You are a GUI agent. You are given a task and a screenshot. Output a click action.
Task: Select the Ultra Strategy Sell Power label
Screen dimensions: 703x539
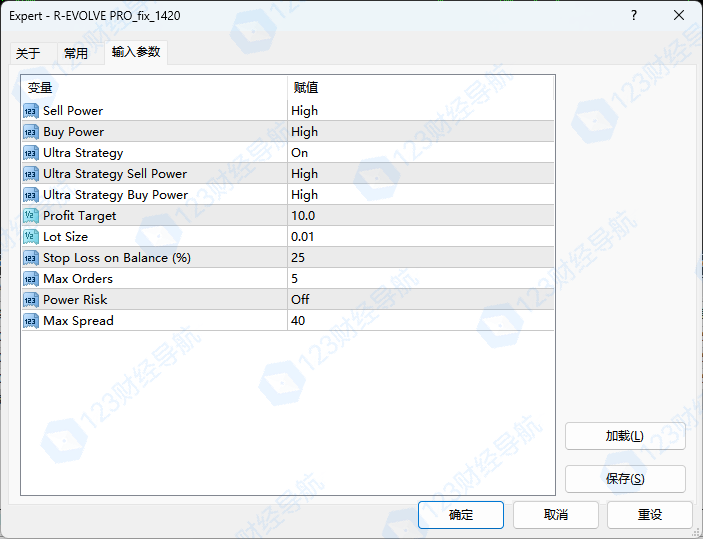click(115, 174)
